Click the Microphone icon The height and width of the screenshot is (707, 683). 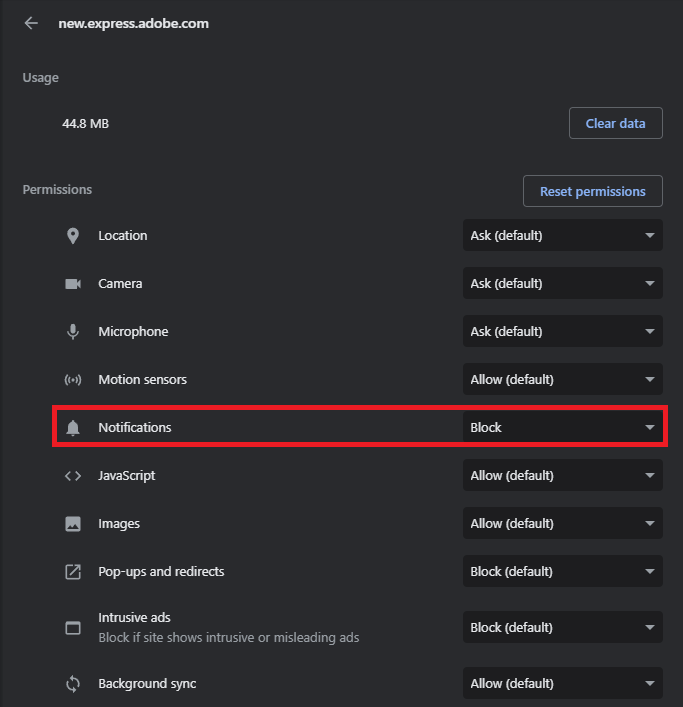click(73, 332)
